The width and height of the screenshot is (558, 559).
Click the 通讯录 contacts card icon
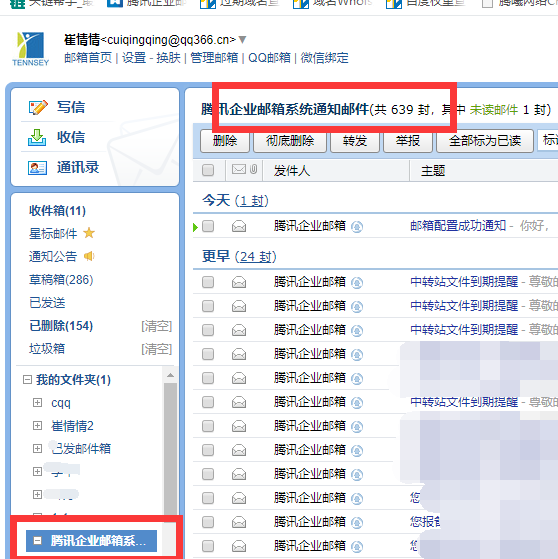pyautogui.click(x=37, y=168)
